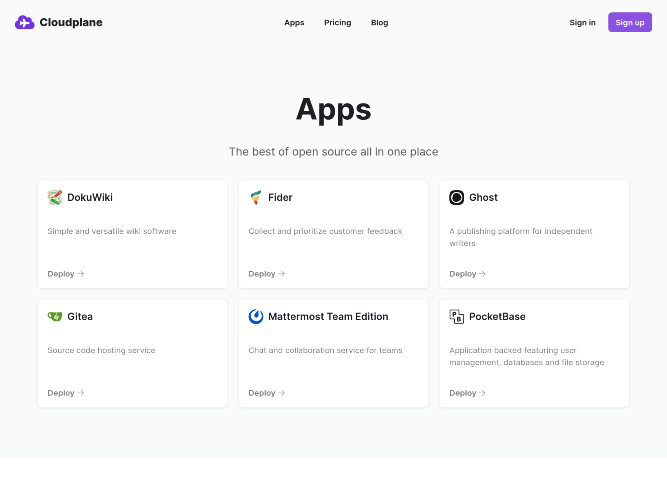Viewport: 667px width, 500px height.
Task: Click the Mattermost app icon
Action: [x=256, y=316]
